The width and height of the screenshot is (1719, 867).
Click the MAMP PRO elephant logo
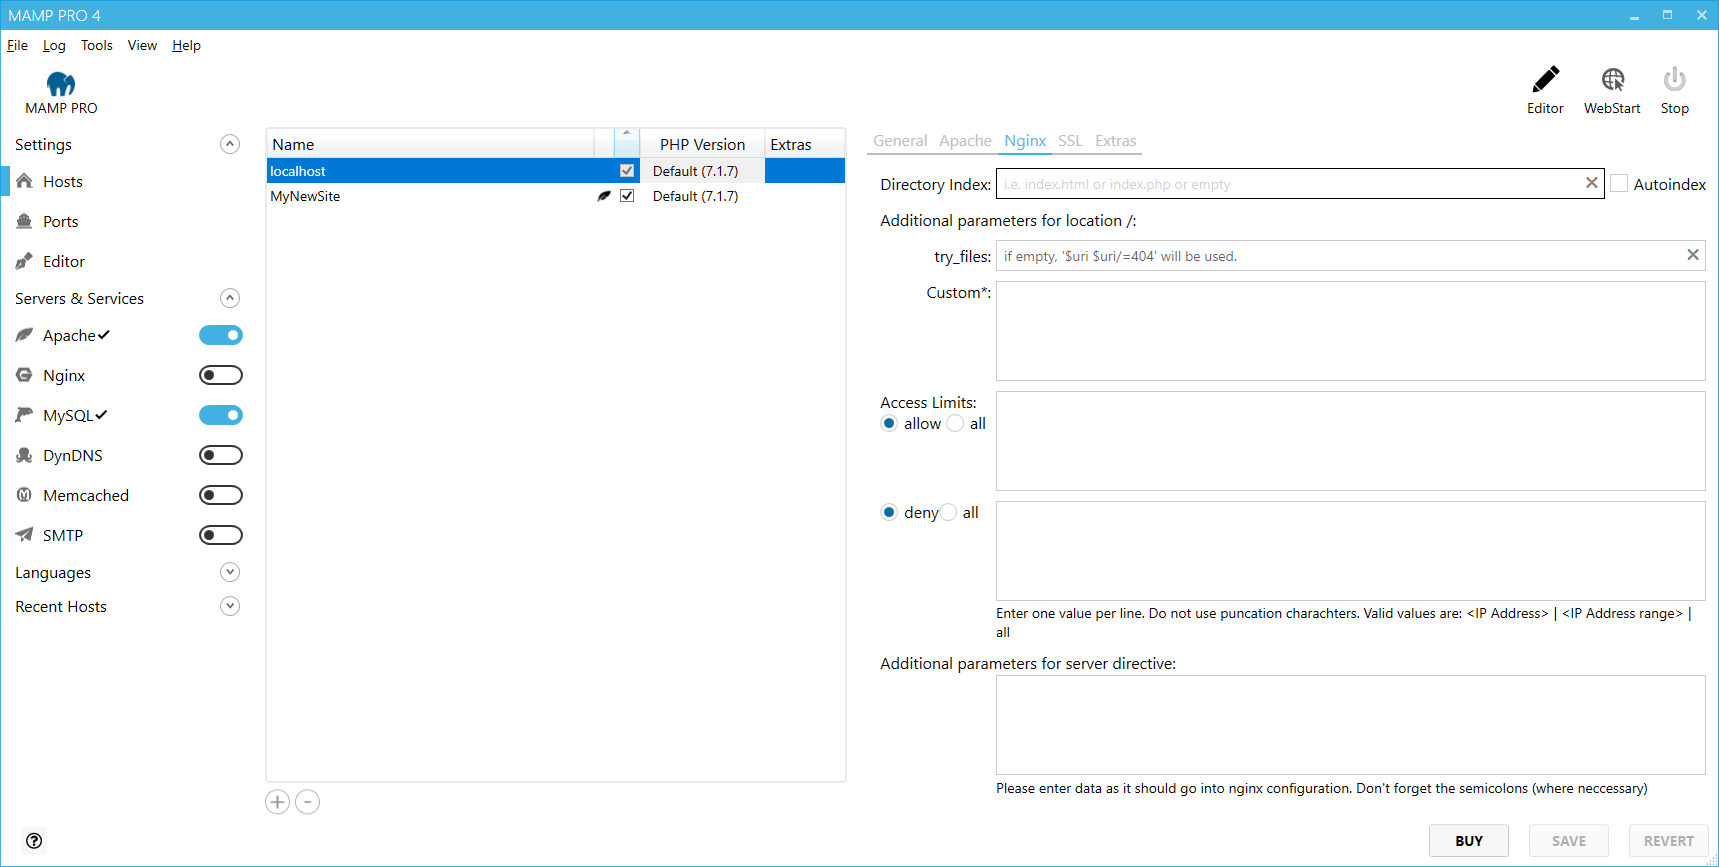pyautogui.click(x=61, y=84)
